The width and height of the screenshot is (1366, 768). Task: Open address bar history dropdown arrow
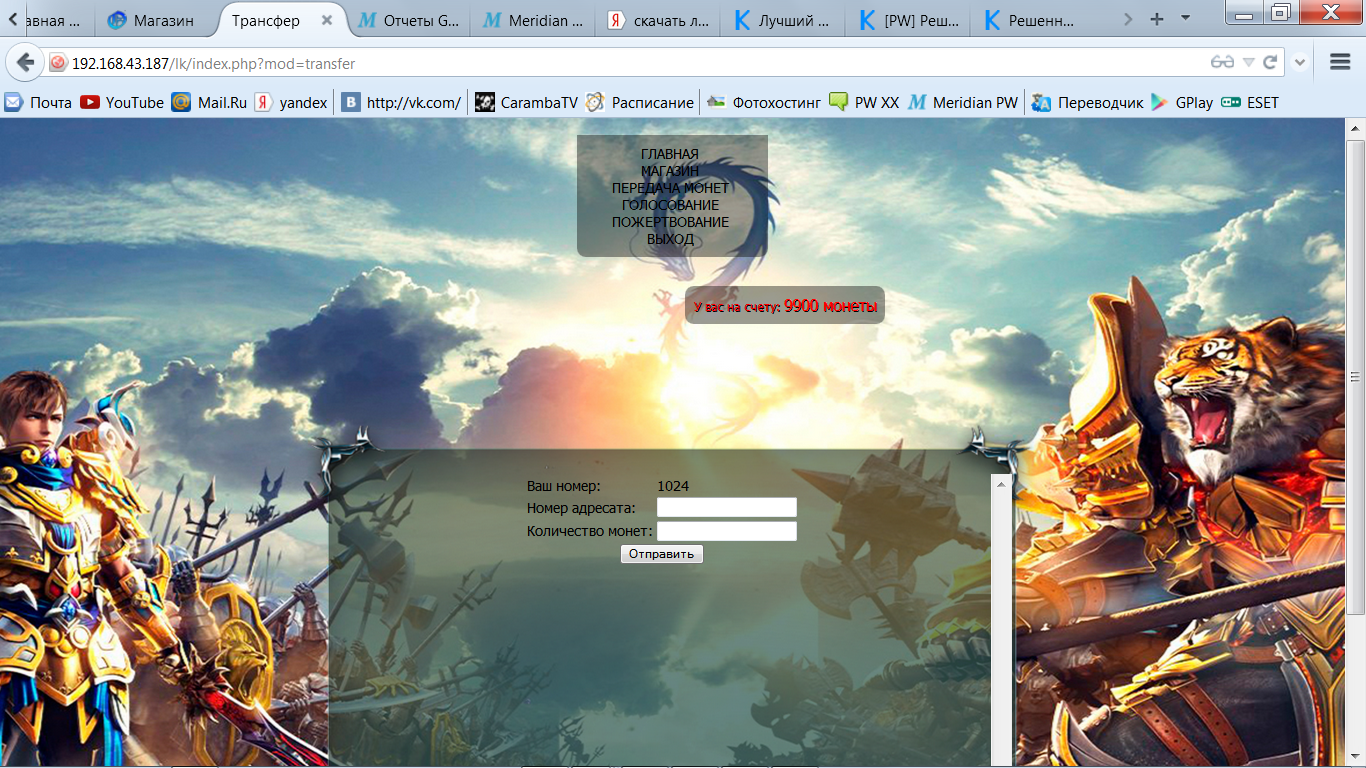pyautogui.click(x=1248, y=63)
